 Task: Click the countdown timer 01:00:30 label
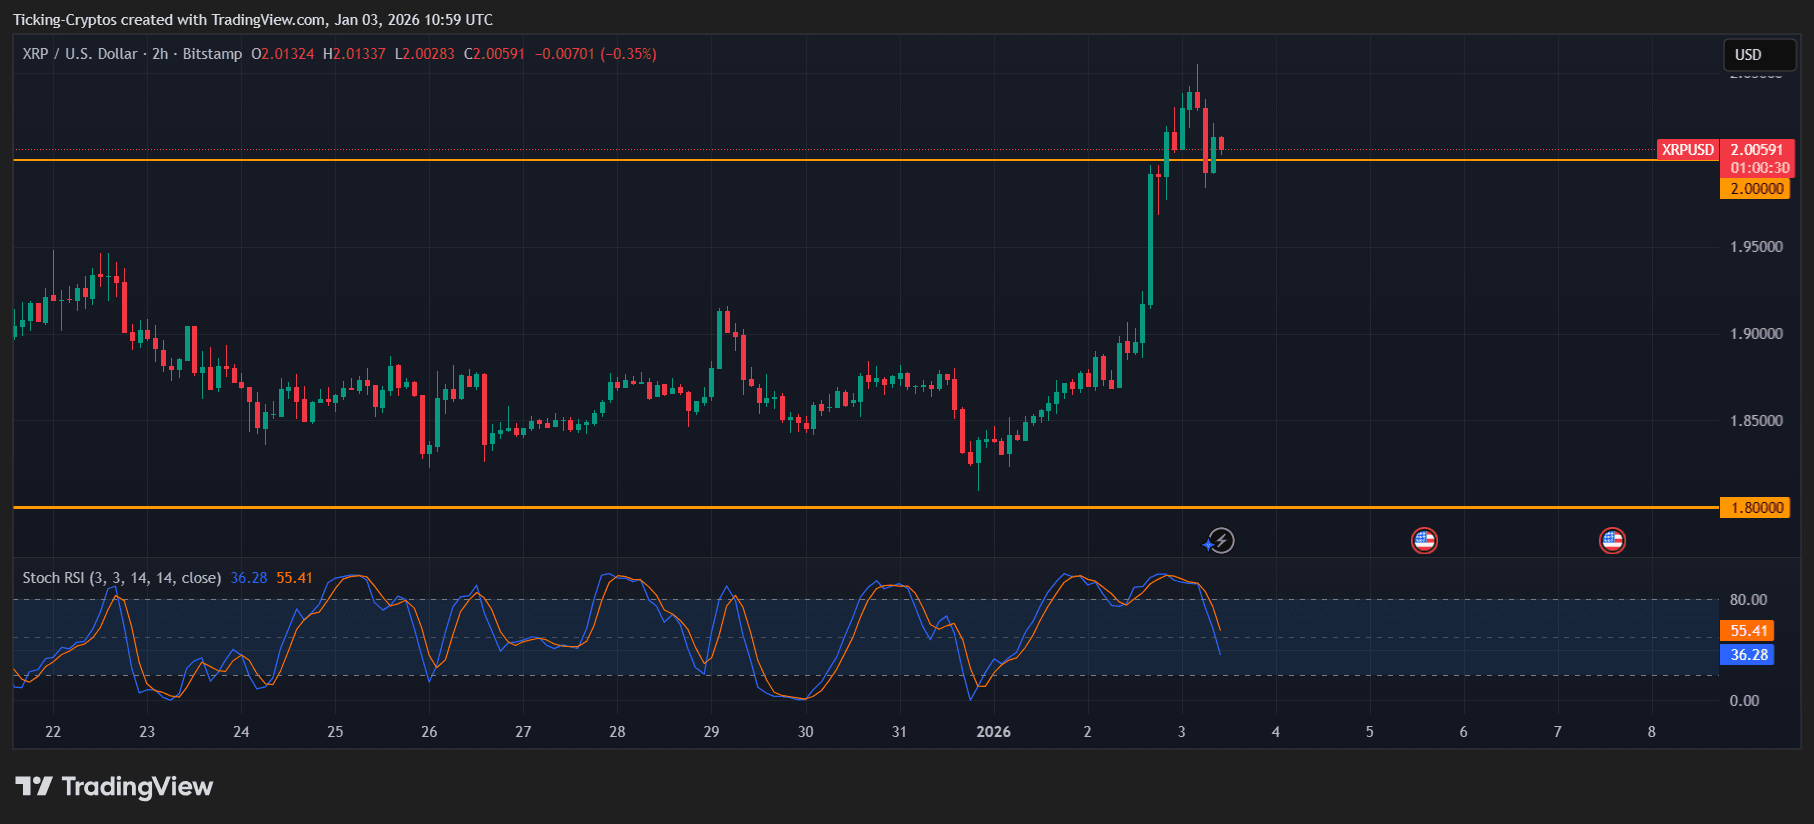[x=1759, y=168]
